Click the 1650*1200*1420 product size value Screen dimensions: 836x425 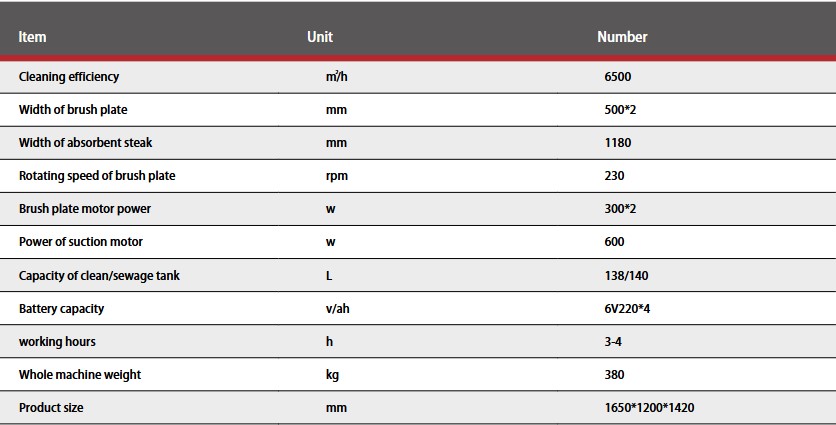tap(649, 408)
